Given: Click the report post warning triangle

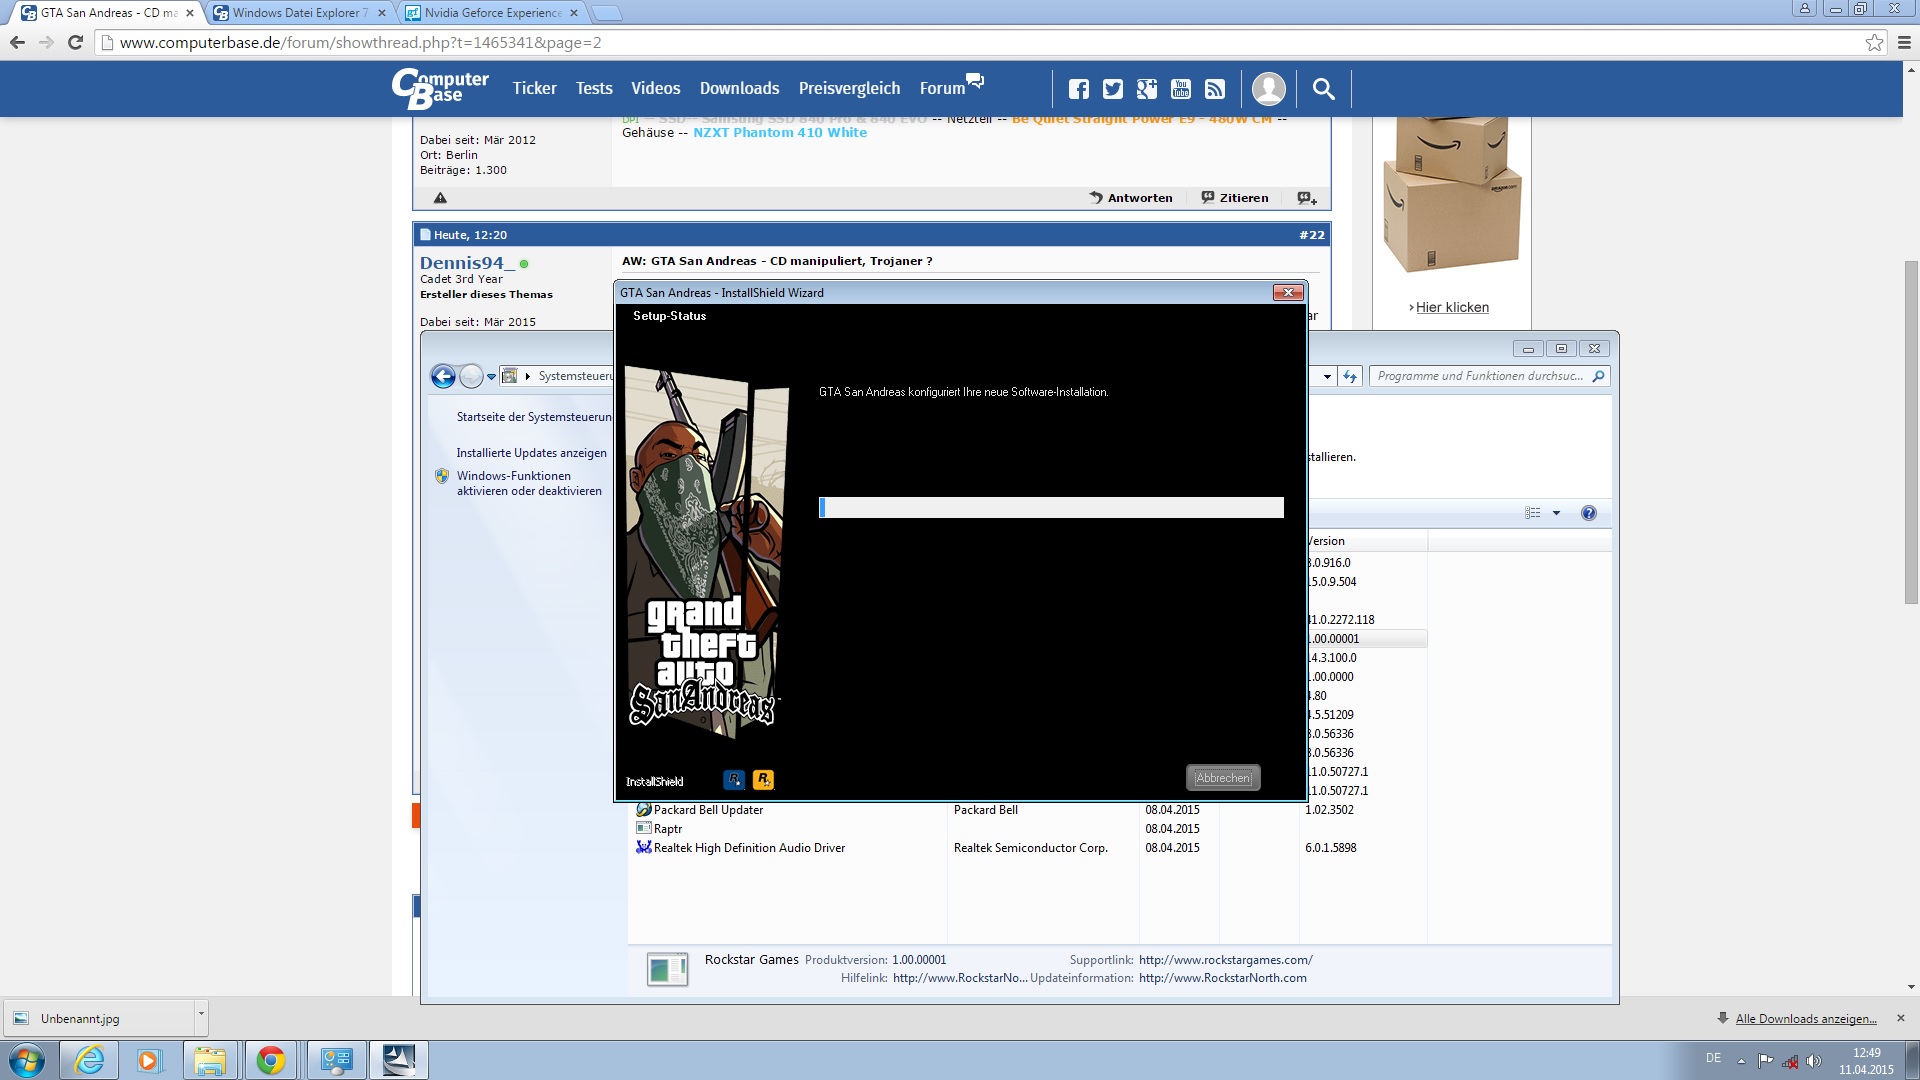Looking at the screenshot, I should [440, 198].
